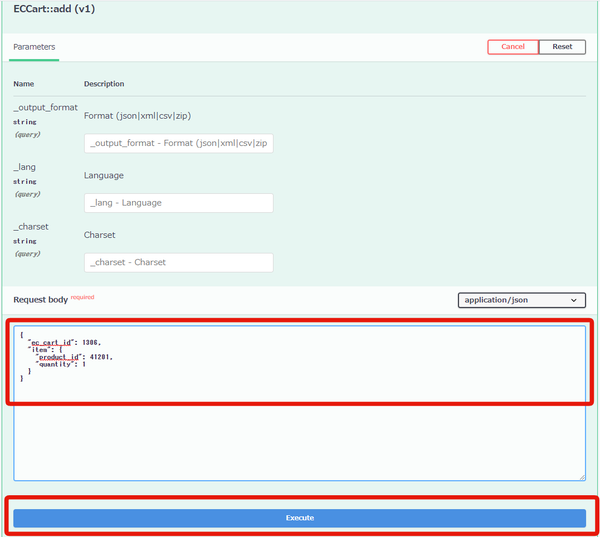Click the _charset parameter name
This screenshot has width=600, height=537.
coord(31,227)
